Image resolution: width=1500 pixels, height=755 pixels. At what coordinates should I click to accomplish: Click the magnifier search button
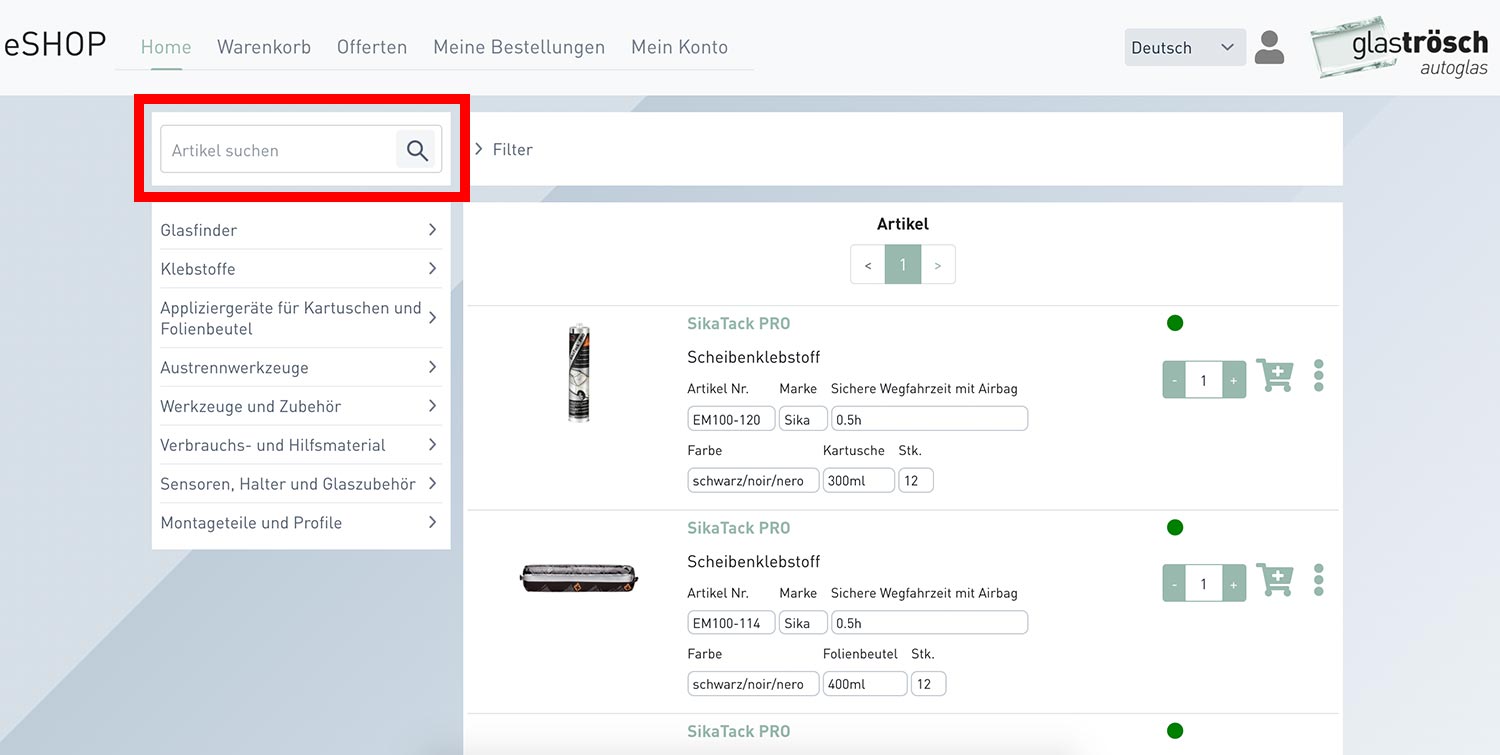(417, 150)
